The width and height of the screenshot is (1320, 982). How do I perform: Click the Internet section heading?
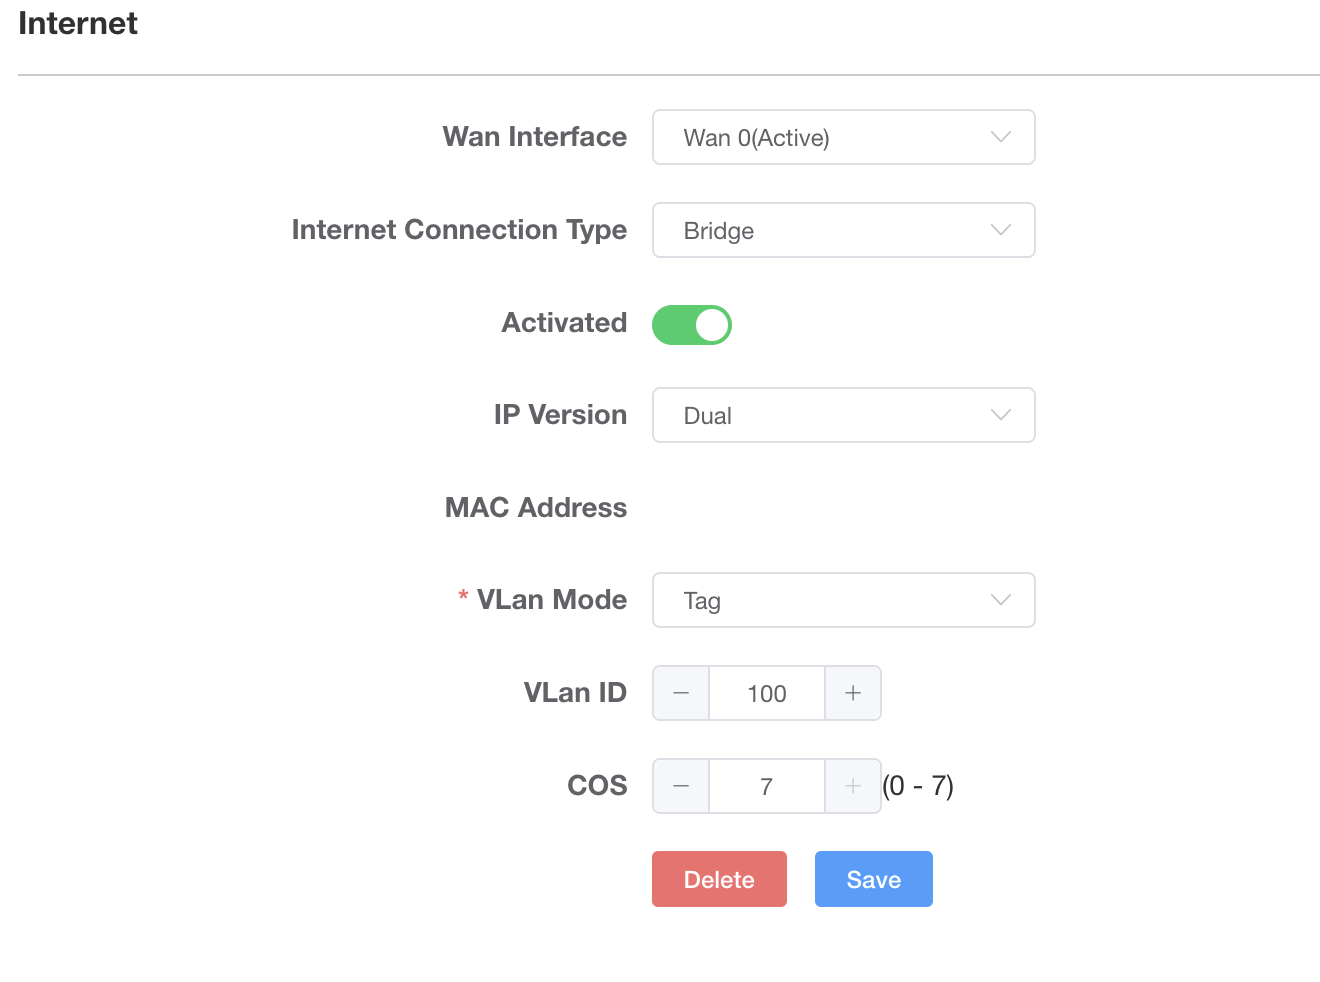(78, 23)
